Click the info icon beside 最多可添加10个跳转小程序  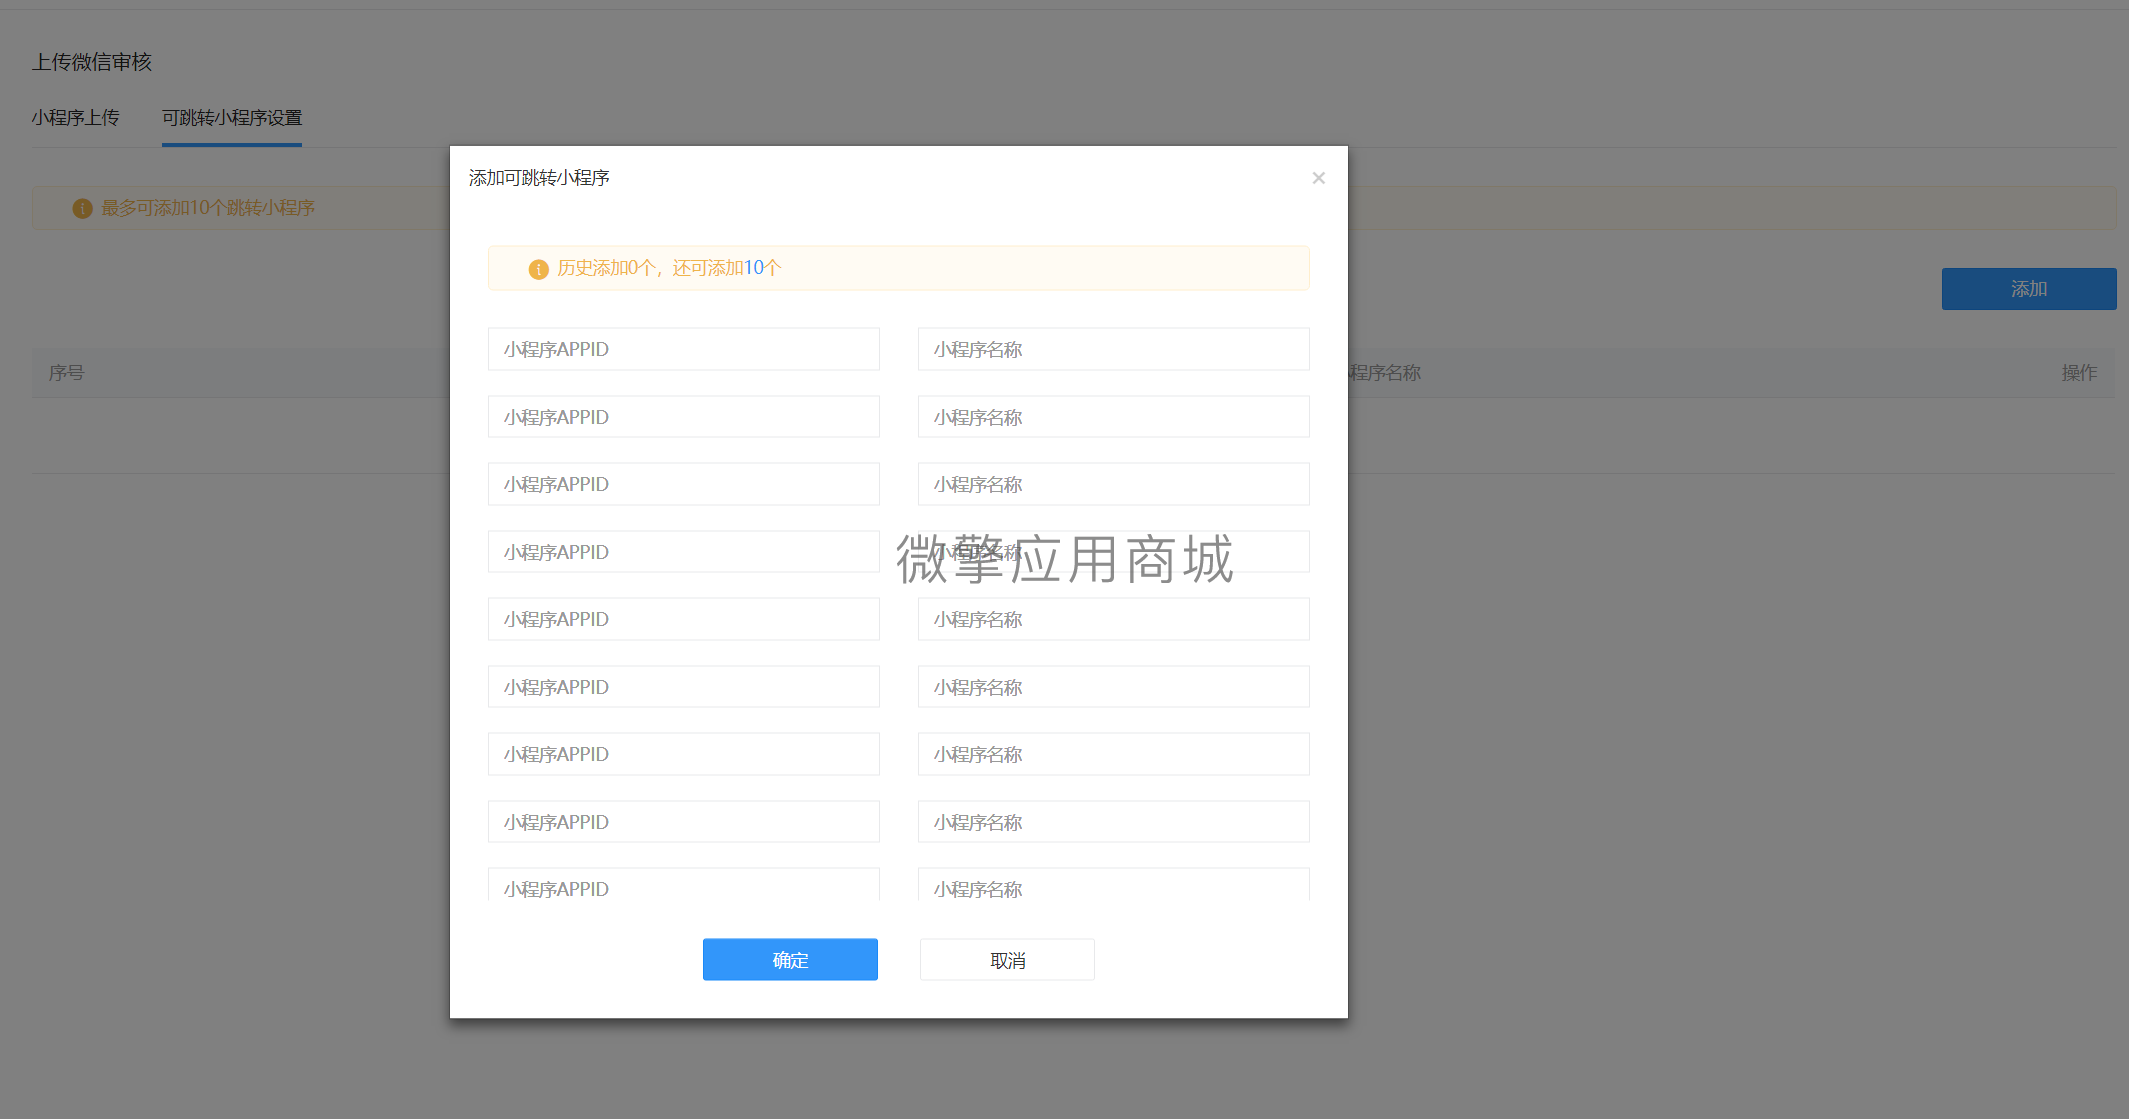coord(82,208)
